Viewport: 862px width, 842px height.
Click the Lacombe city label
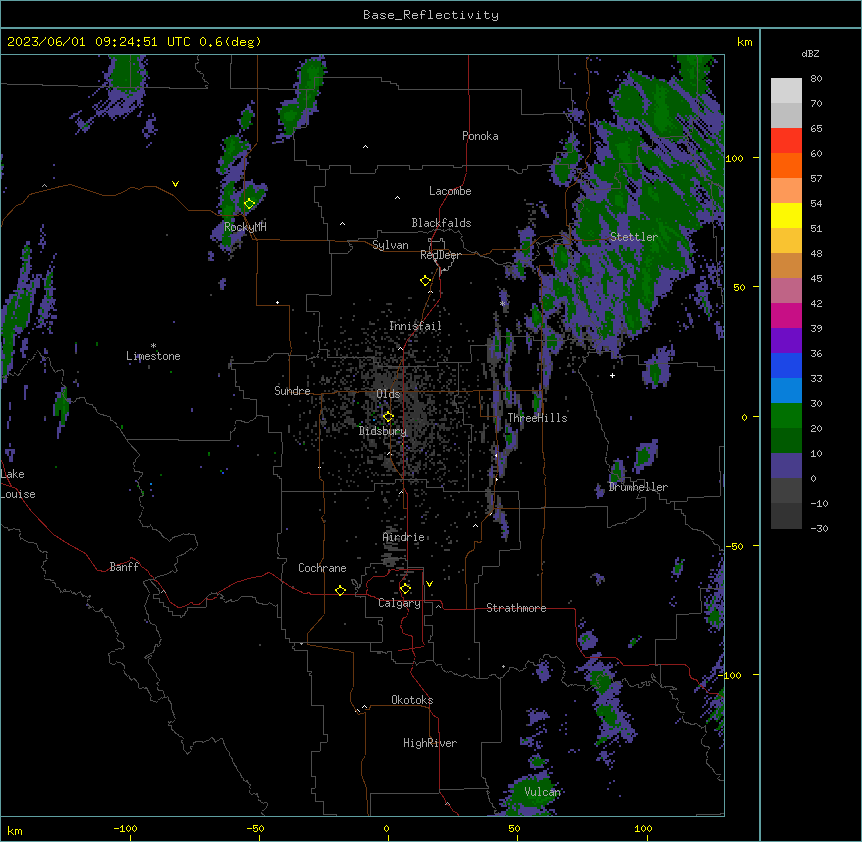click(x=450, y=191)
